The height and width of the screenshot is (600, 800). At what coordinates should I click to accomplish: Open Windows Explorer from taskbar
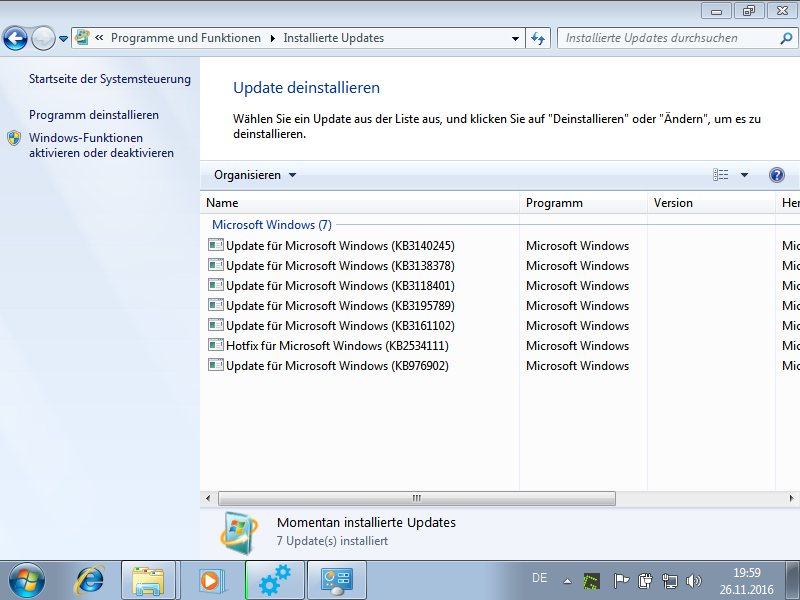148,581
